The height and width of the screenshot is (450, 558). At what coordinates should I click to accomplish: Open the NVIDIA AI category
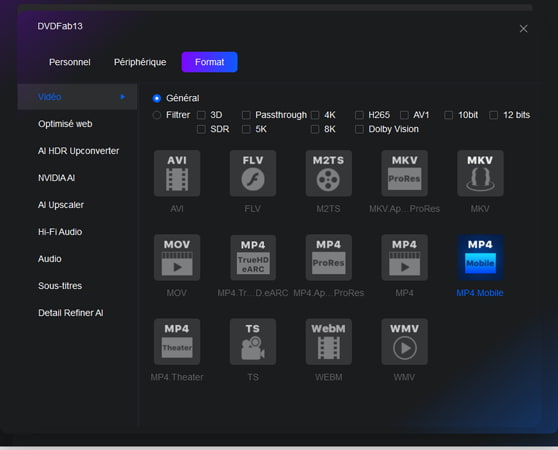coord(57,178)
